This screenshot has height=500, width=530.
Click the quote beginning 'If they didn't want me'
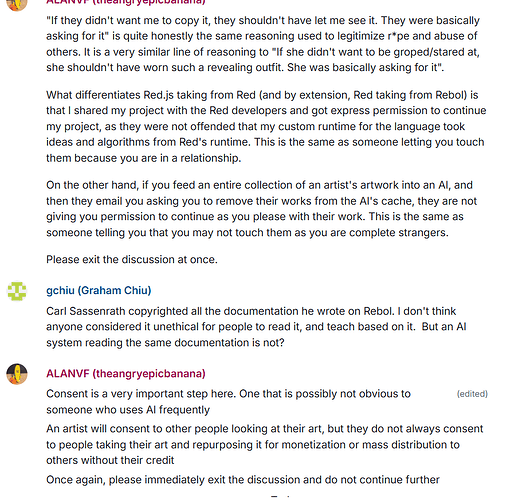(263, 44)
